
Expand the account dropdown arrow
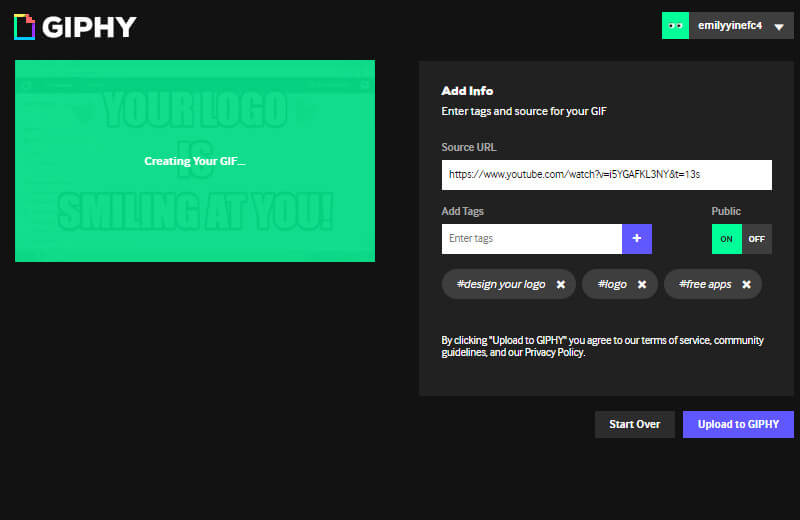779,26
